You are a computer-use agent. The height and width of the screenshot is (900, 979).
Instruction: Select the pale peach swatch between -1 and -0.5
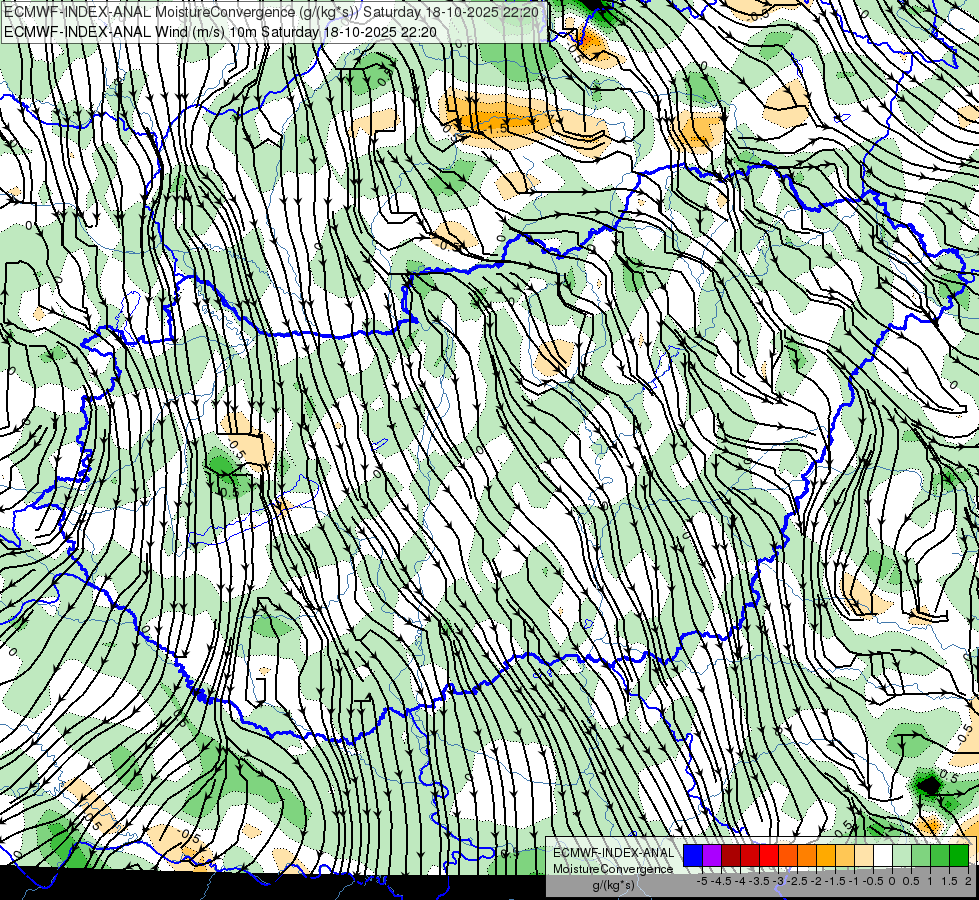click(x=864, y=856)
